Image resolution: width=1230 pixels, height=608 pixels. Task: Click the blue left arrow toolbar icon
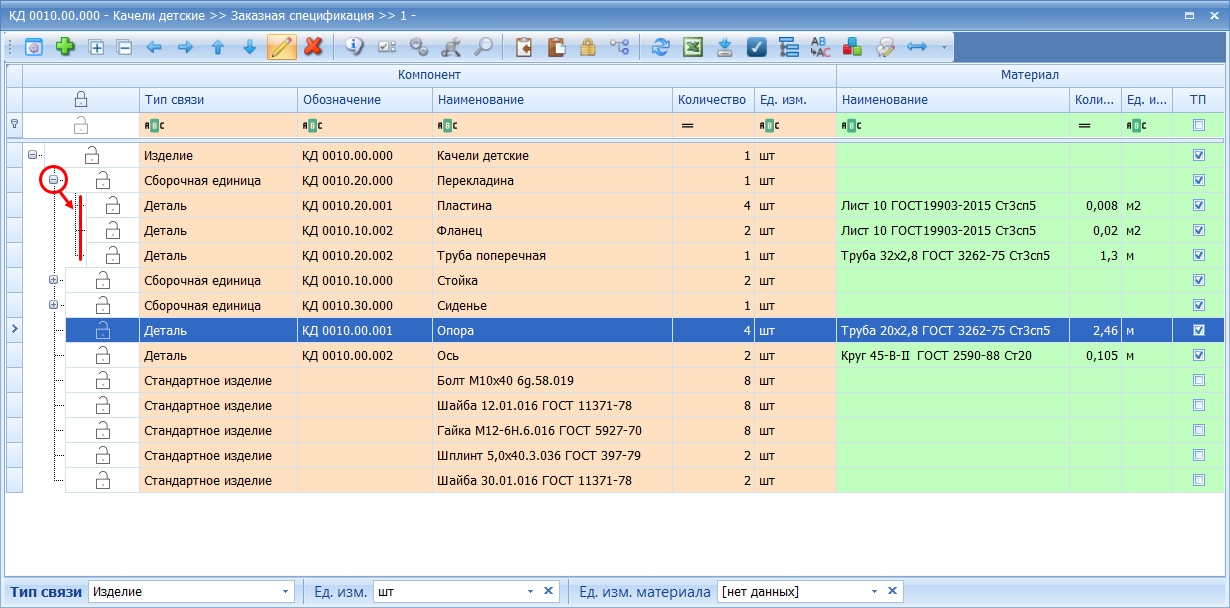pos(154,47)
